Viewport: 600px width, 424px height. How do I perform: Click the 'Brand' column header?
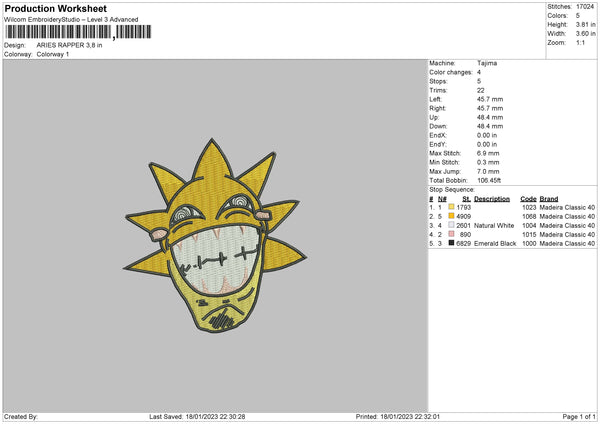[x=549, y=199]
